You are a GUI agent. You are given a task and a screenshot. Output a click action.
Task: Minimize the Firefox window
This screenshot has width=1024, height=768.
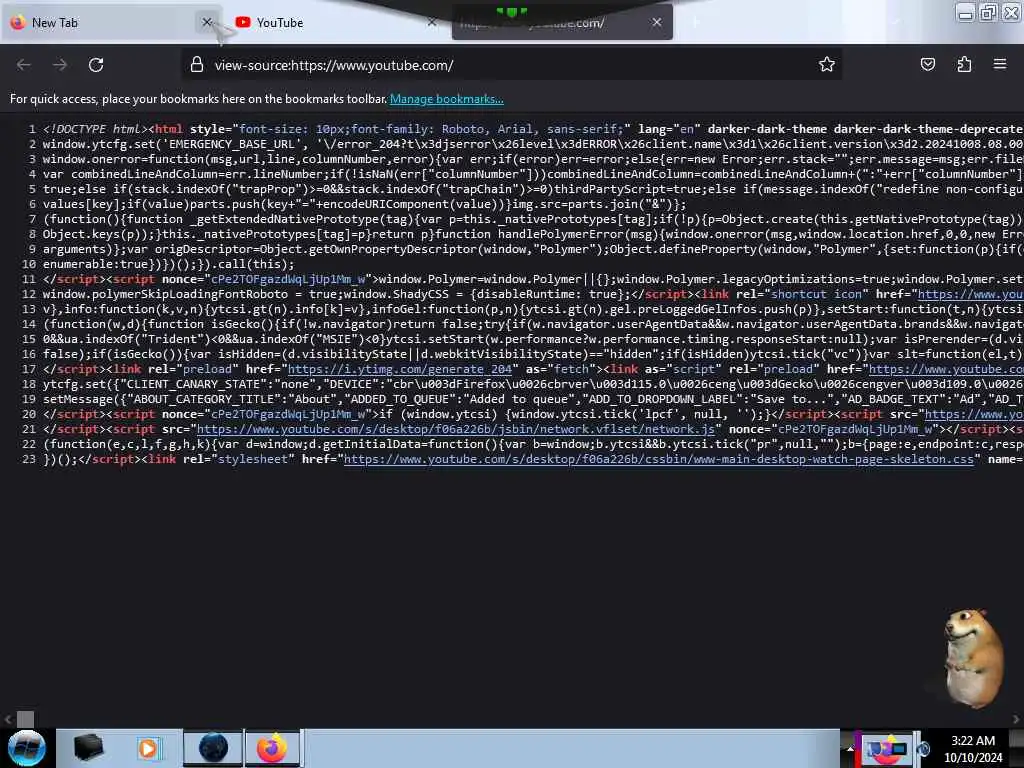click(x=965, y=12)
